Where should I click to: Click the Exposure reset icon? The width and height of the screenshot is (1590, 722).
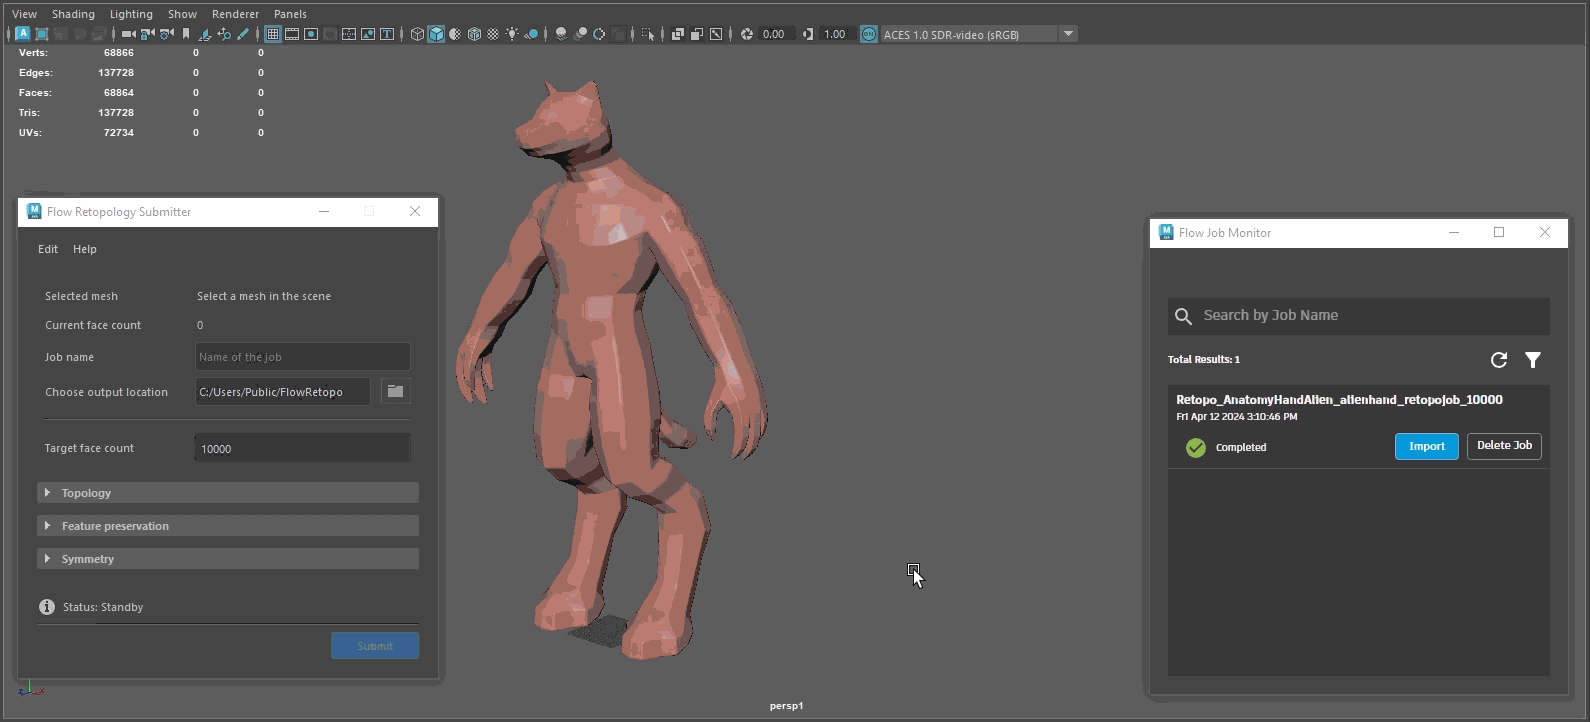coord(746,34)
